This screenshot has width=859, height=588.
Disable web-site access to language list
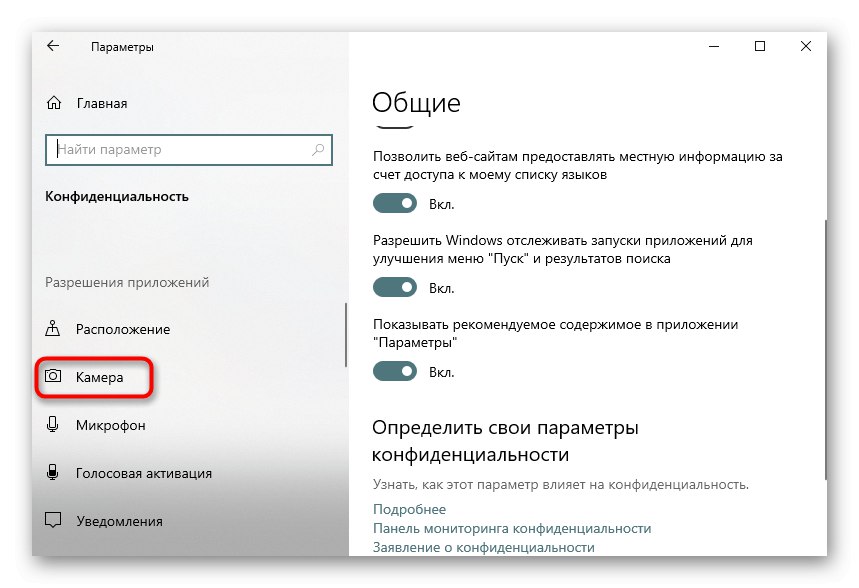click(394, 202)
